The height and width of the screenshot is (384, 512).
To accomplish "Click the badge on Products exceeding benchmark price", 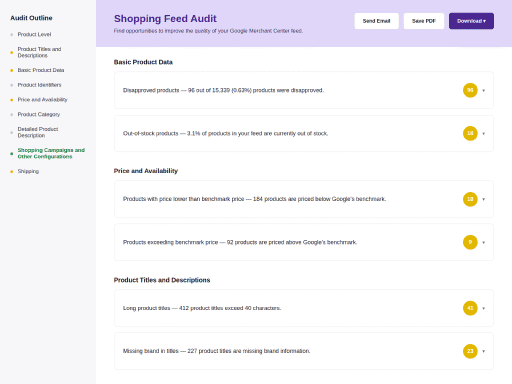I will pyautogui.click(x=470, y=242).
